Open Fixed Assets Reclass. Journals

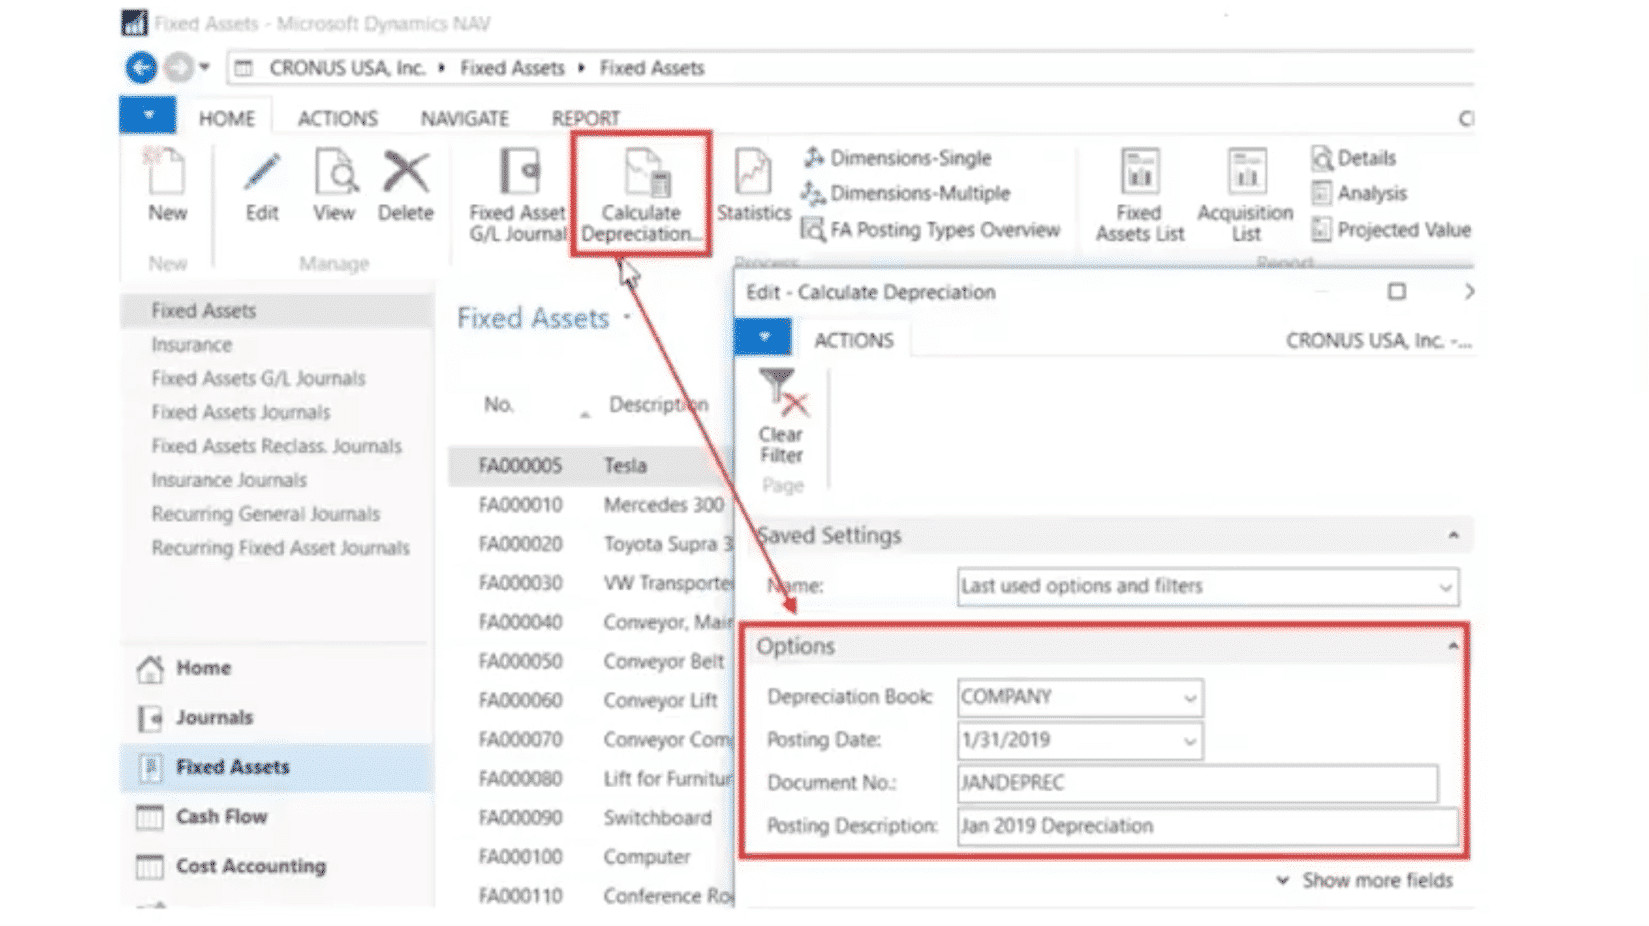pyautogui.click(x=277, y=447)
